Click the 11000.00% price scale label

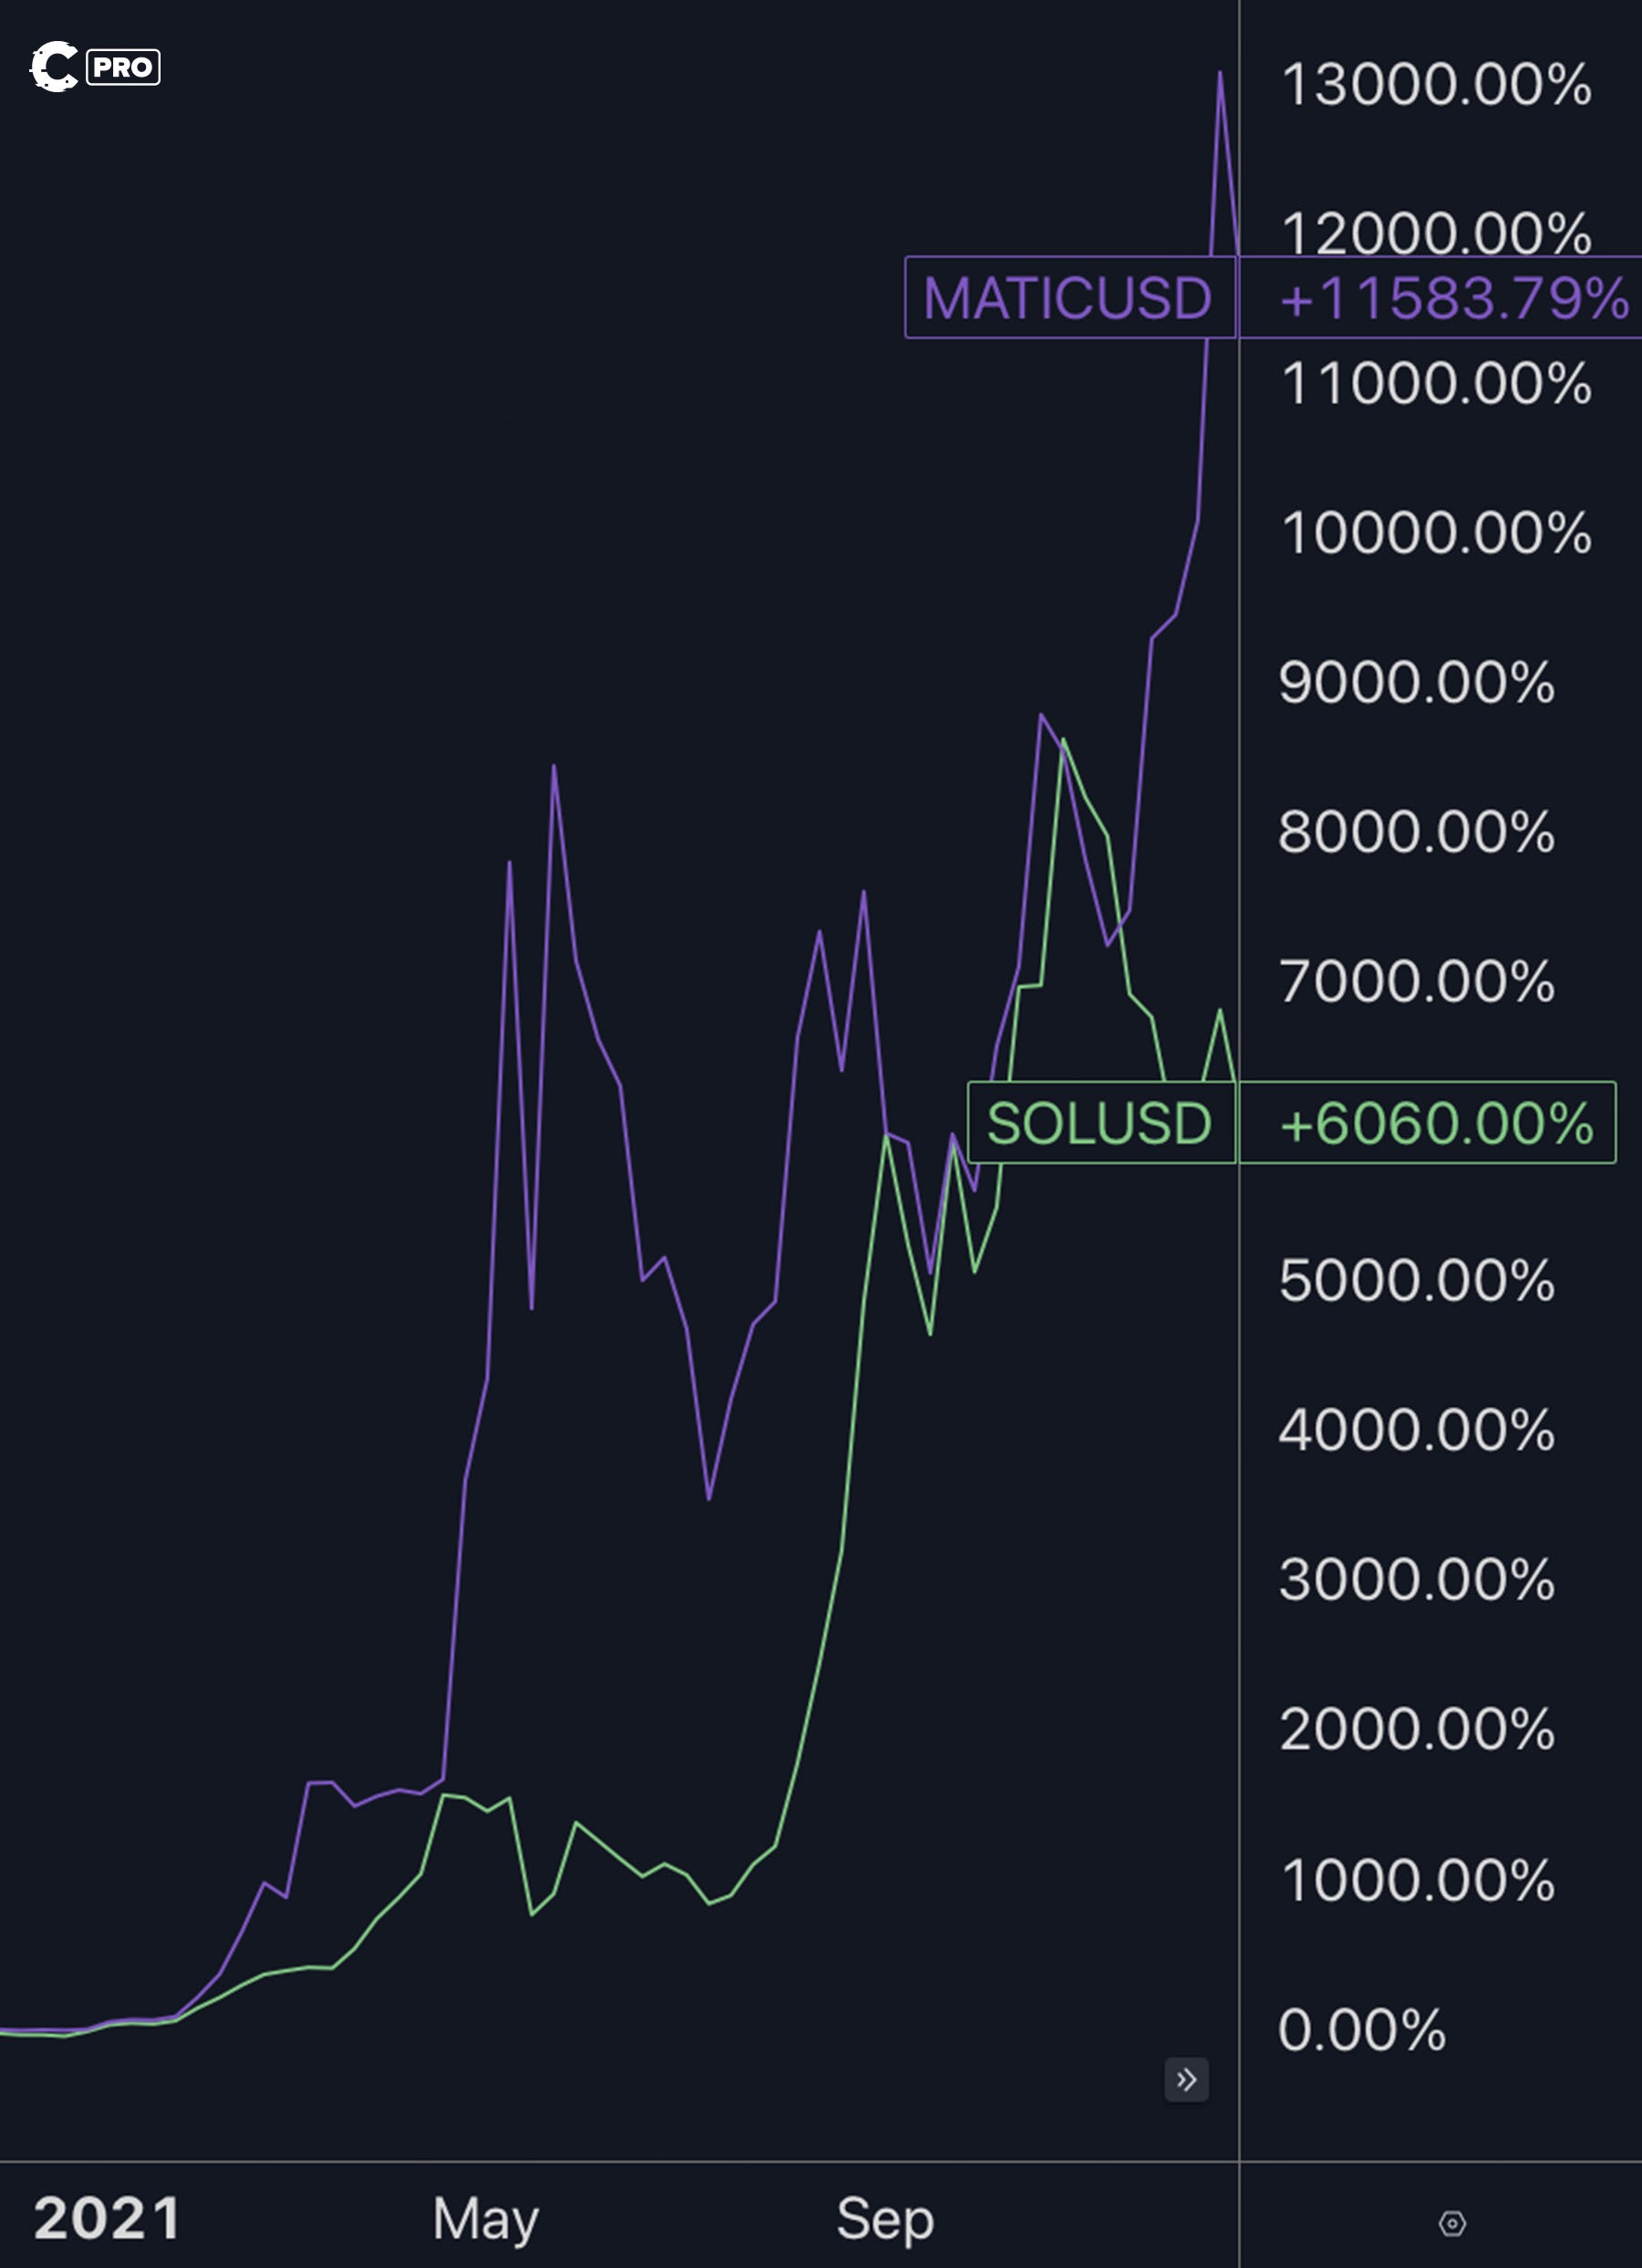pyautogui.click(x=1436, y=383)
